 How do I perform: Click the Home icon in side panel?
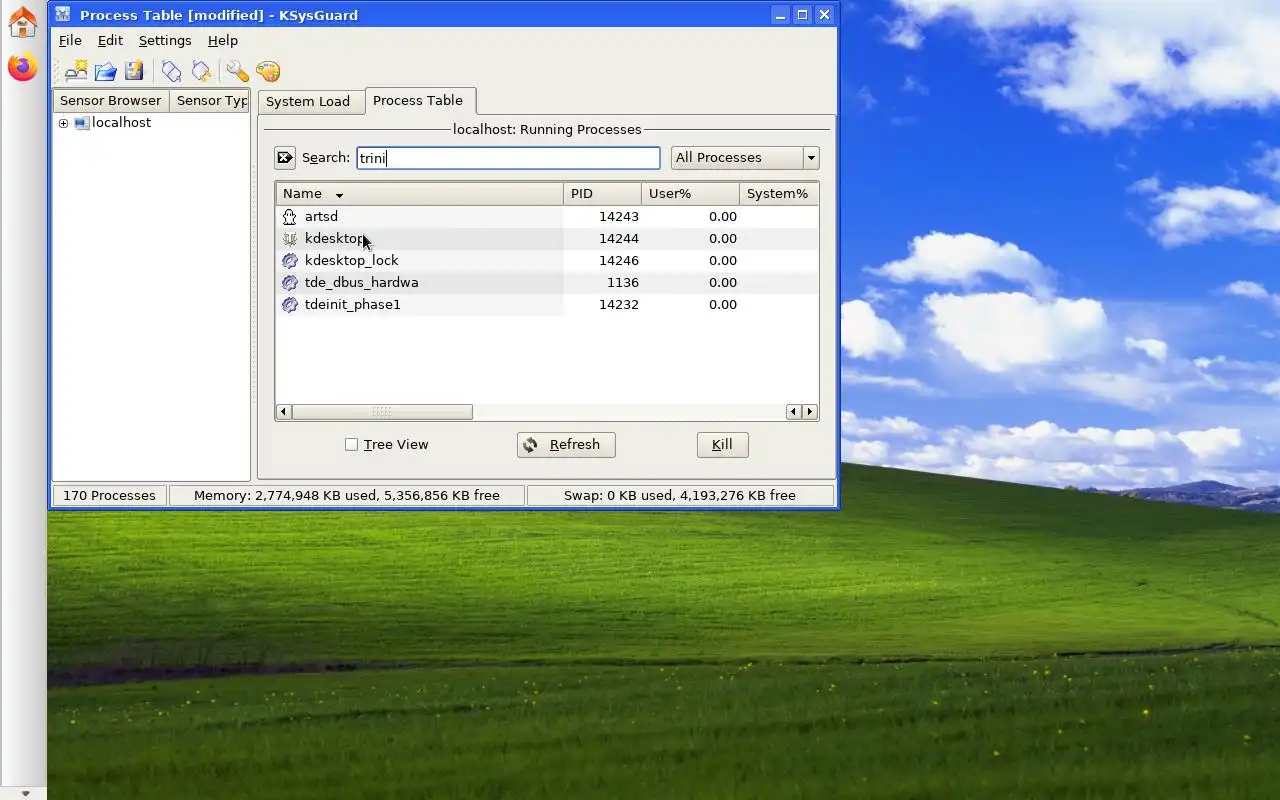click(22, 22)
